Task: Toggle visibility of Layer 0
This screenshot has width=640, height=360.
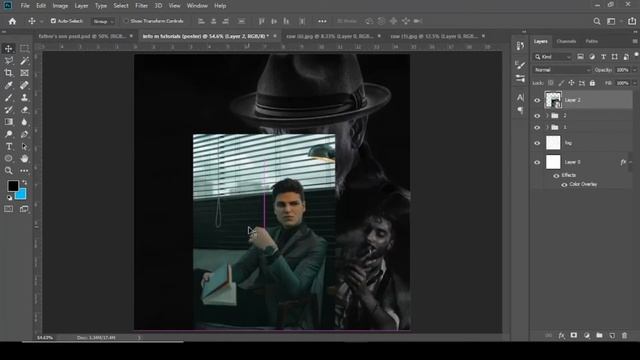Action: coord(537,162)
